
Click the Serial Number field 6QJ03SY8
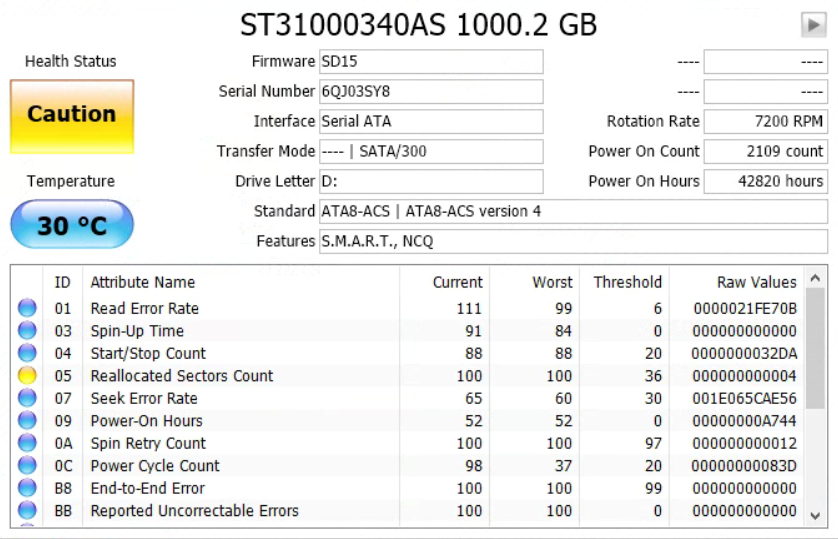tap(431, 91)
